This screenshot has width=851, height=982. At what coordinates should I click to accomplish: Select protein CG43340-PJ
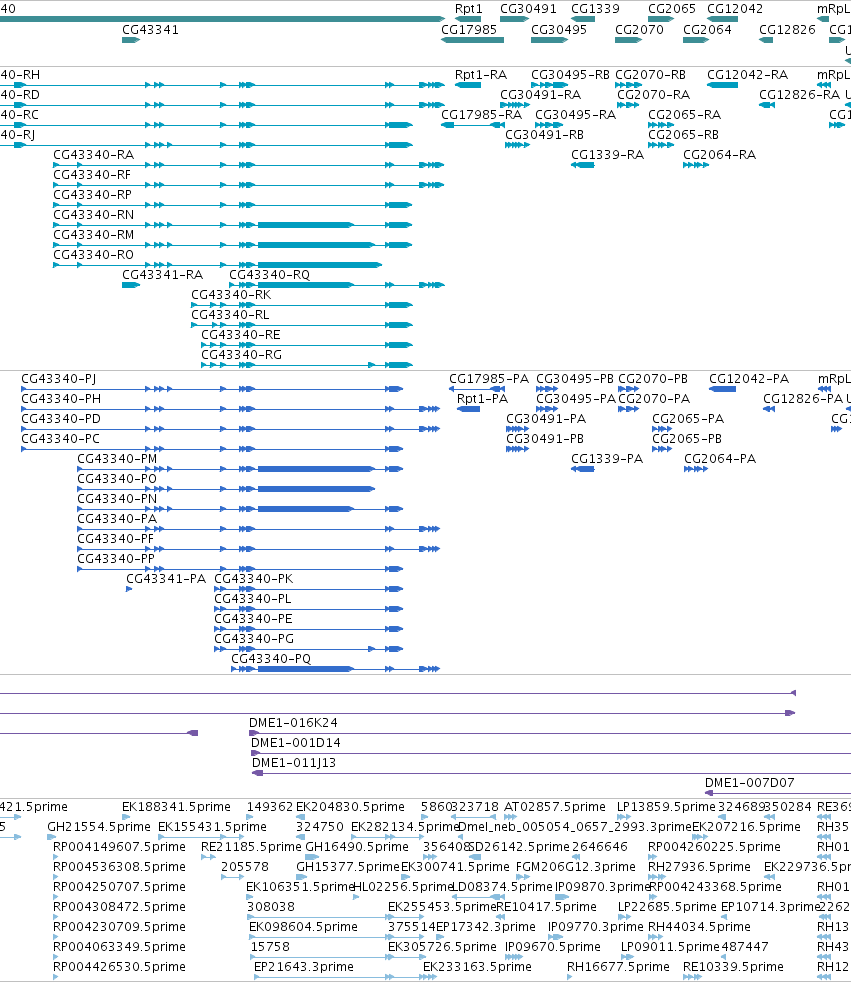point(58,379)
